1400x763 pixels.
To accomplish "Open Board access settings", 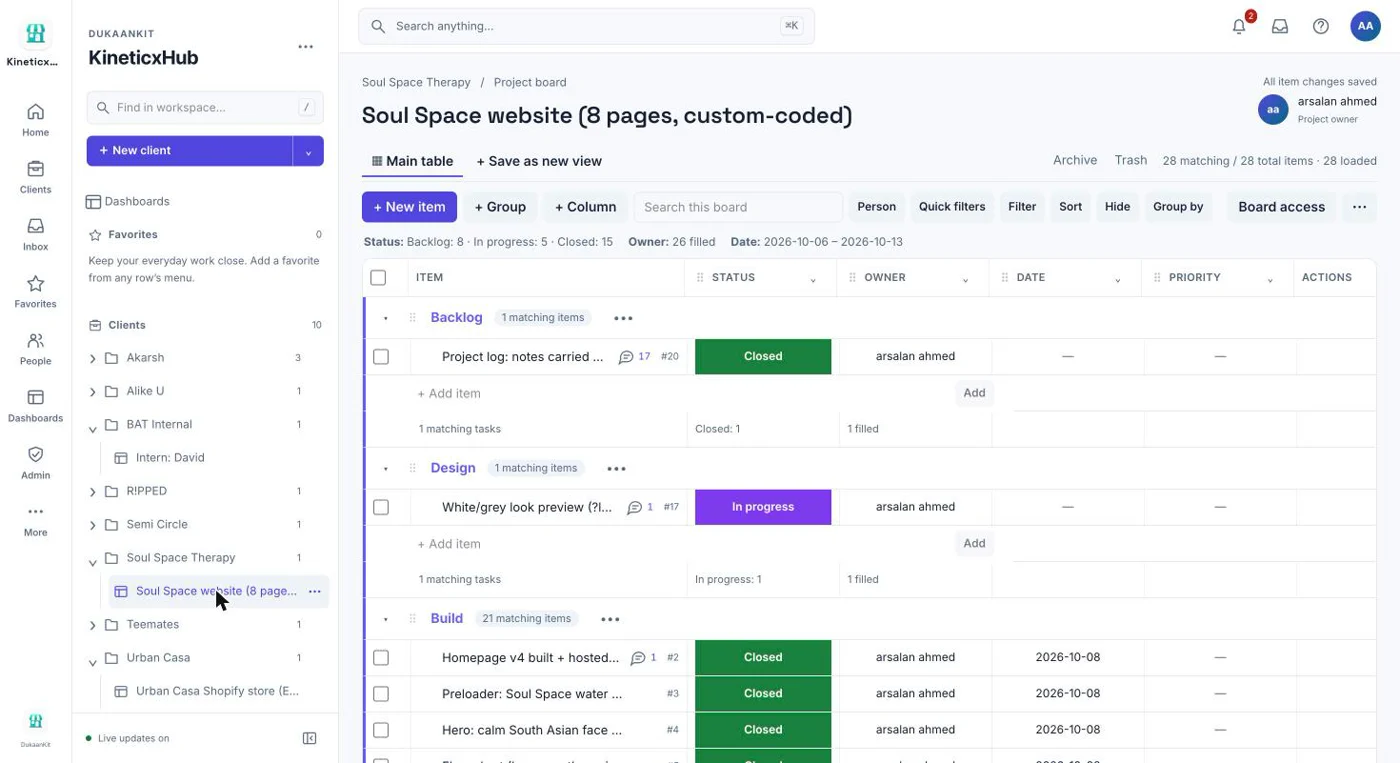I will tap(1281, 207).
